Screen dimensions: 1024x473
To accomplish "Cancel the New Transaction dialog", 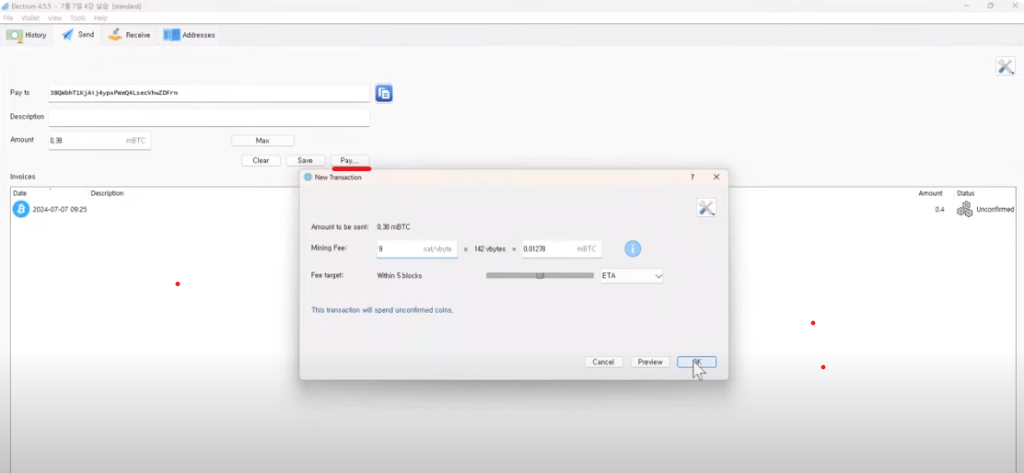I will (603, 362).
